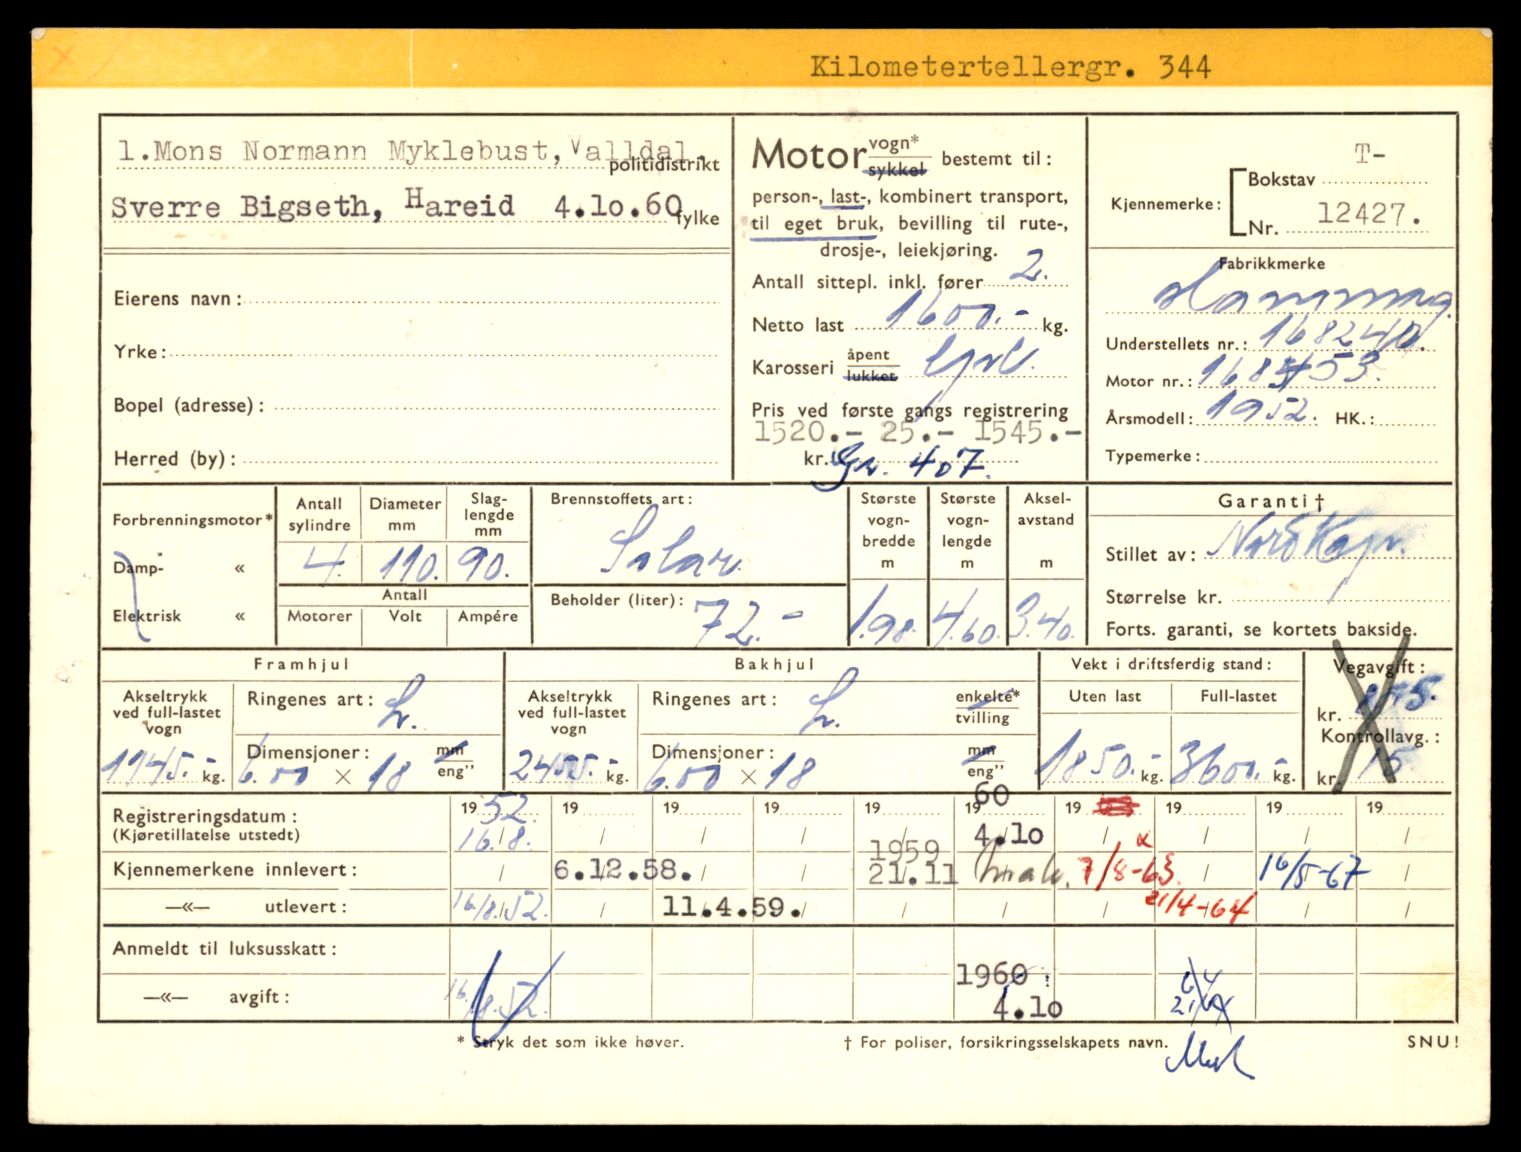Click the typed date 6.12.58
Screen dimensions: 1521x1152
click(620, 869)
